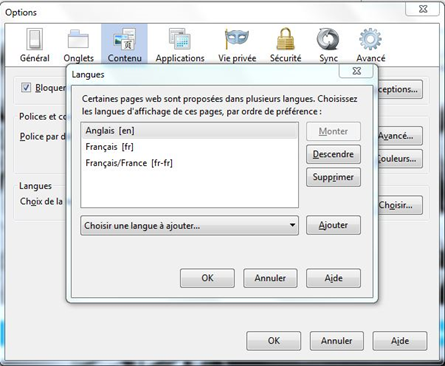The width and height of the screenshot is (445, 366).
Task: Click Annuler in the Options window
Action: [337, 341]
